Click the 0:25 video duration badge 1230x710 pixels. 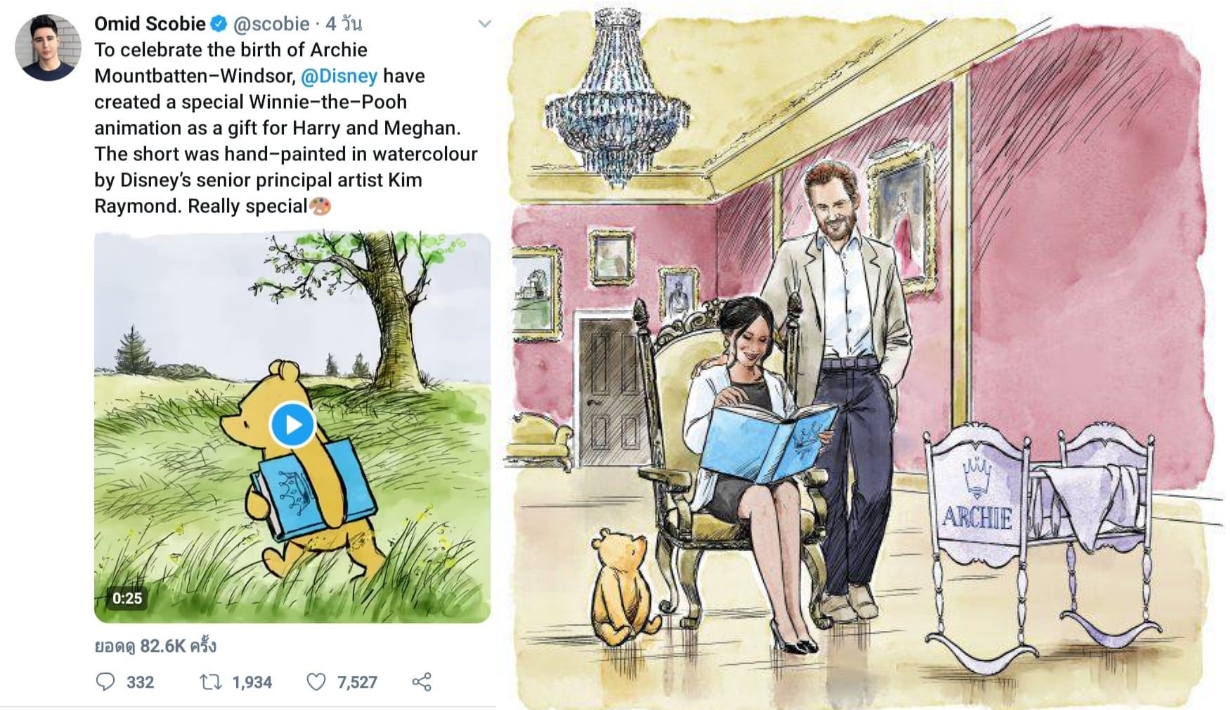tap(127, 598)
